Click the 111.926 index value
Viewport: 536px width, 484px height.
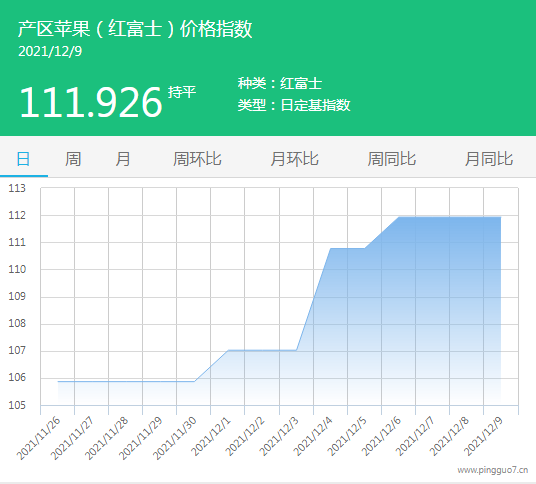tap(91, 102)
